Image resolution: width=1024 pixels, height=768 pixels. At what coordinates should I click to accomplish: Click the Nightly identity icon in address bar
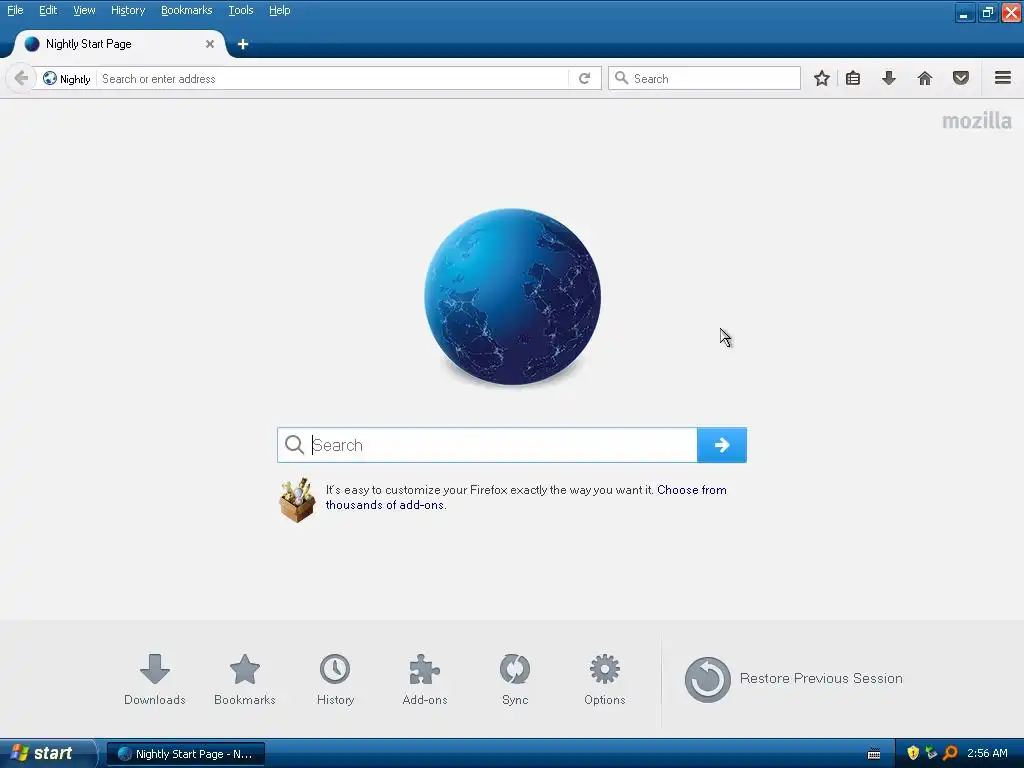[50, 78]
